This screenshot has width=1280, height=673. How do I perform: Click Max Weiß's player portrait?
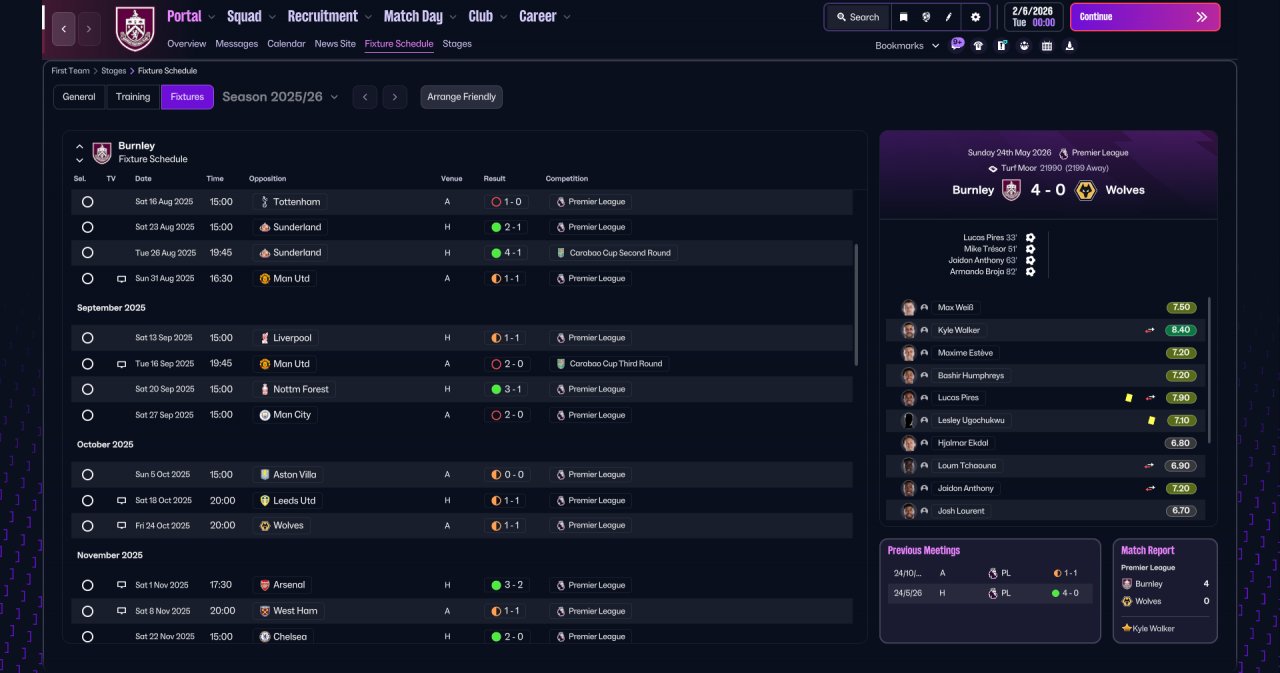point(909,308)
